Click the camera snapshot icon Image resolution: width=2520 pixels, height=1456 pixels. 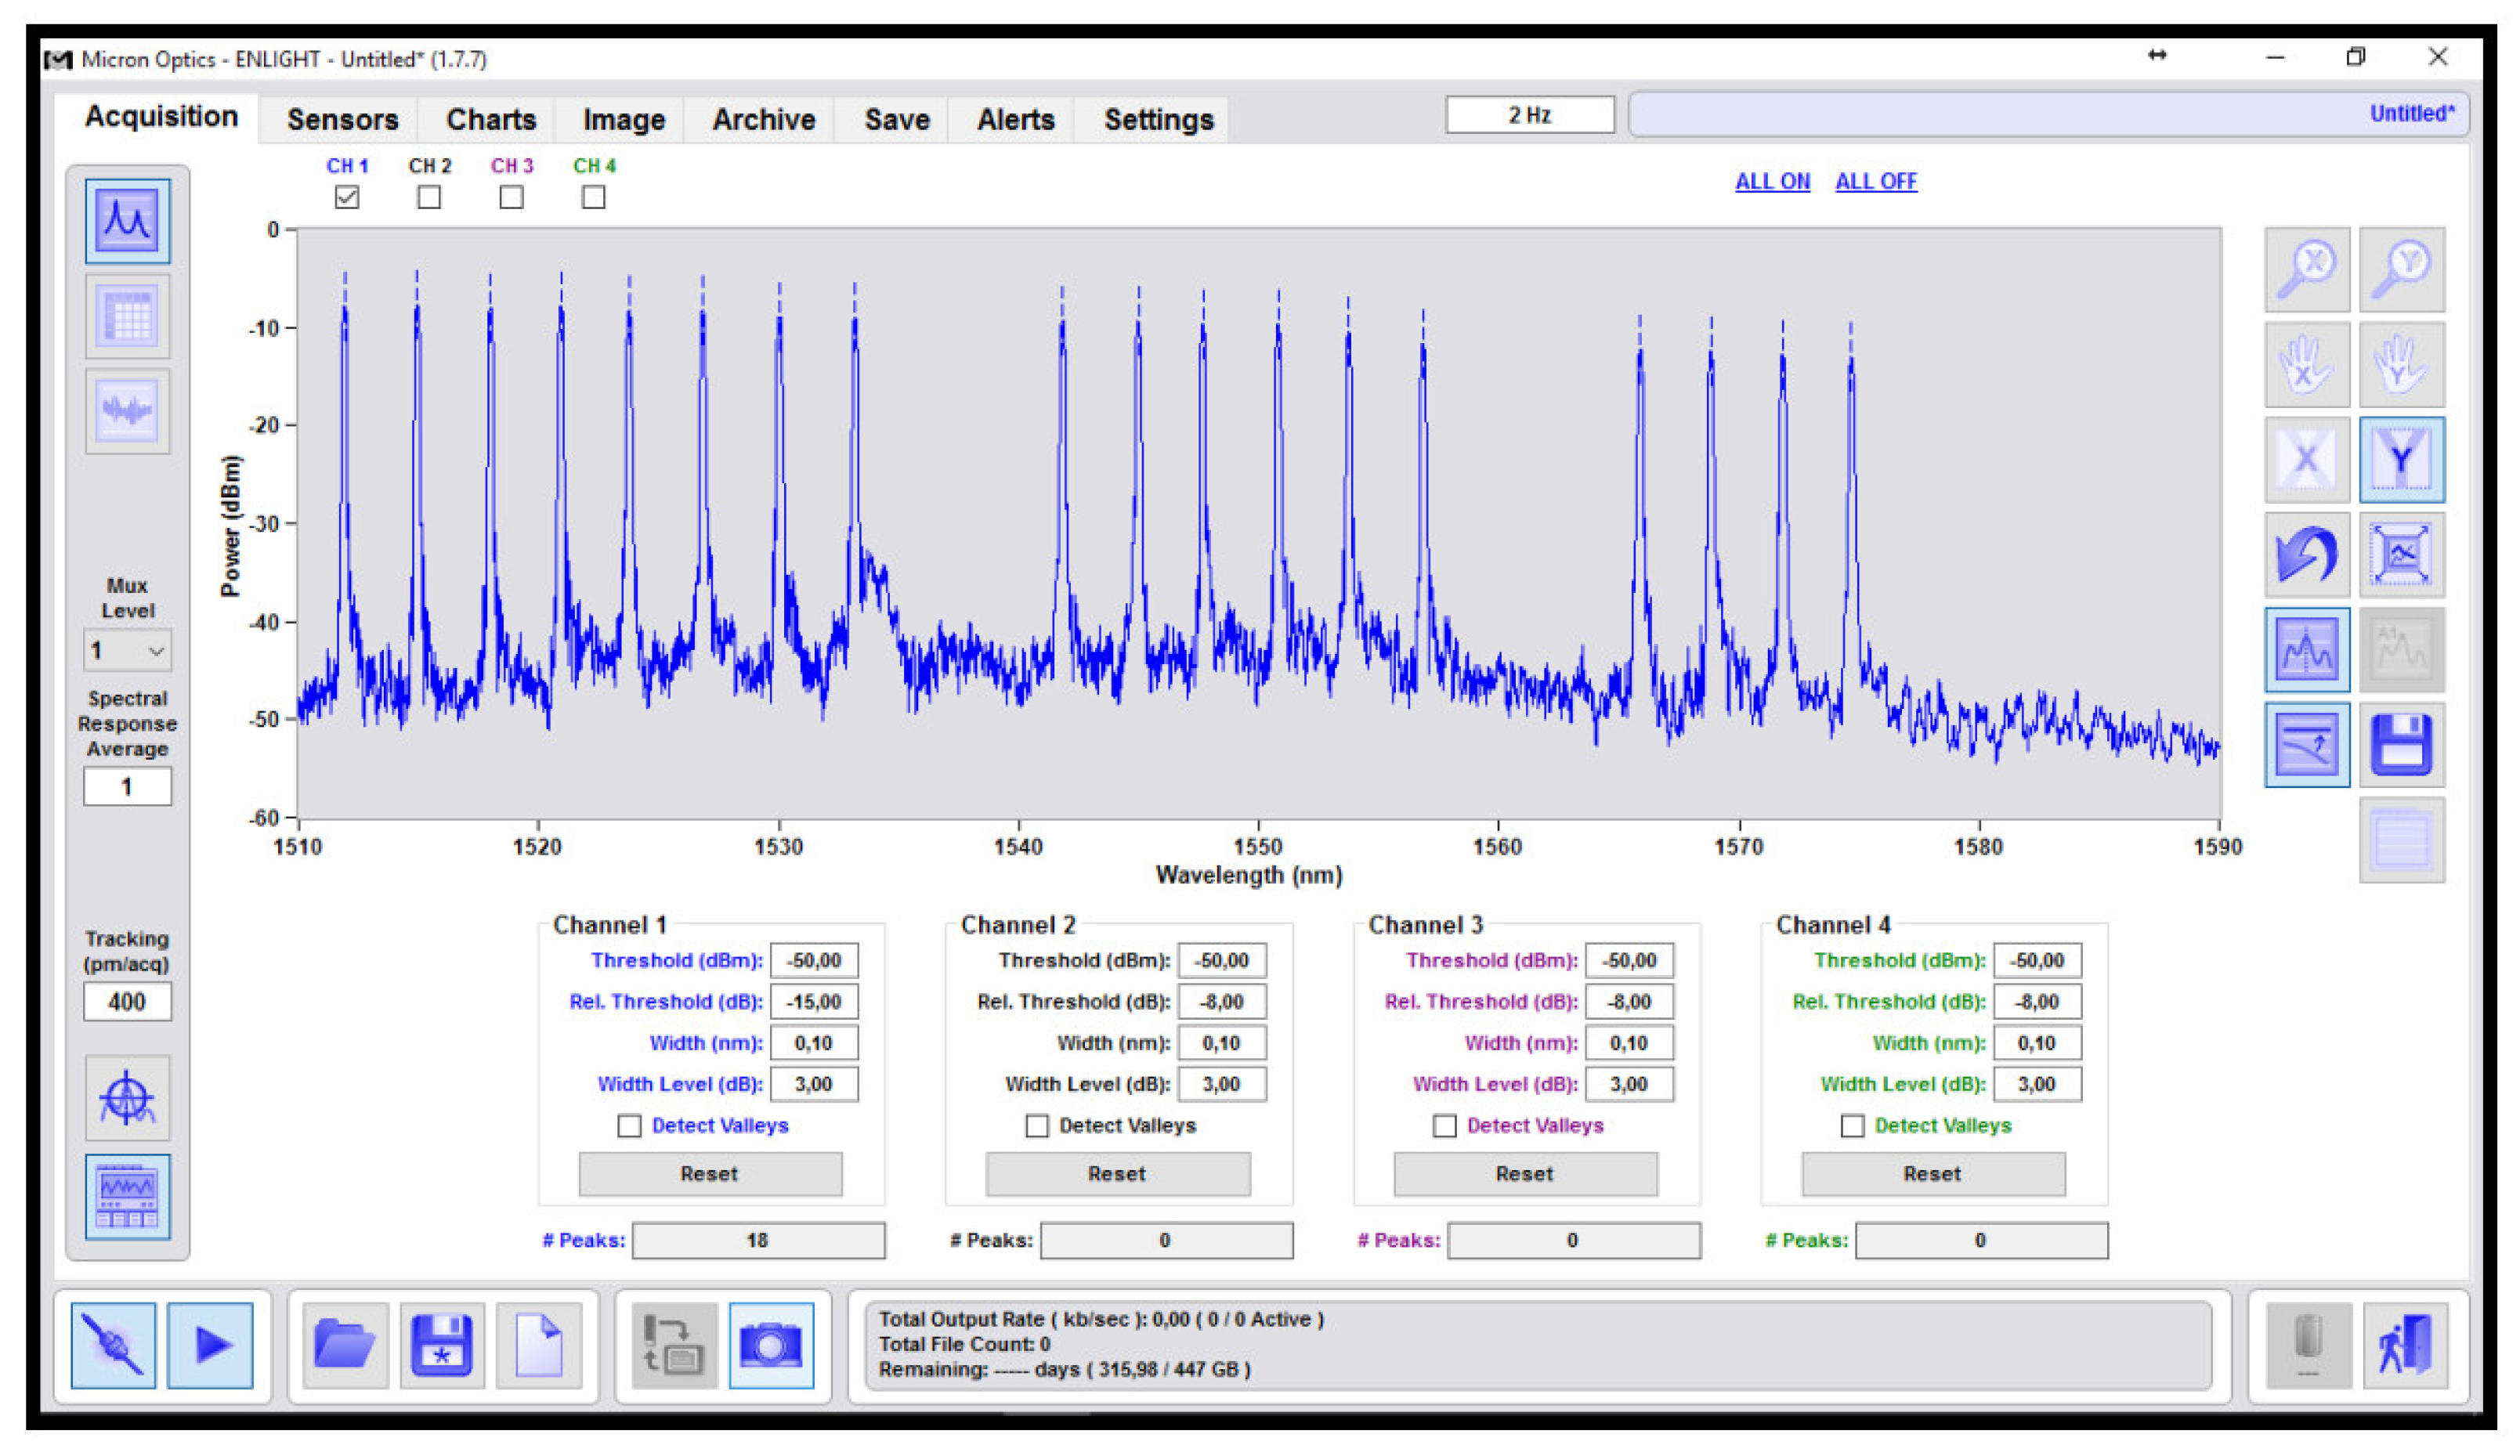(770, 1344)
